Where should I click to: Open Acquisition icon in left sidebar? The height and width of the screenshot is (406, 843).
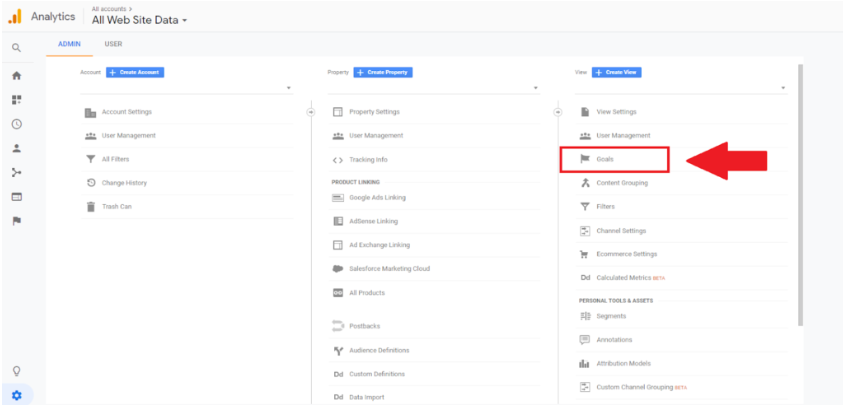point(16,172)
